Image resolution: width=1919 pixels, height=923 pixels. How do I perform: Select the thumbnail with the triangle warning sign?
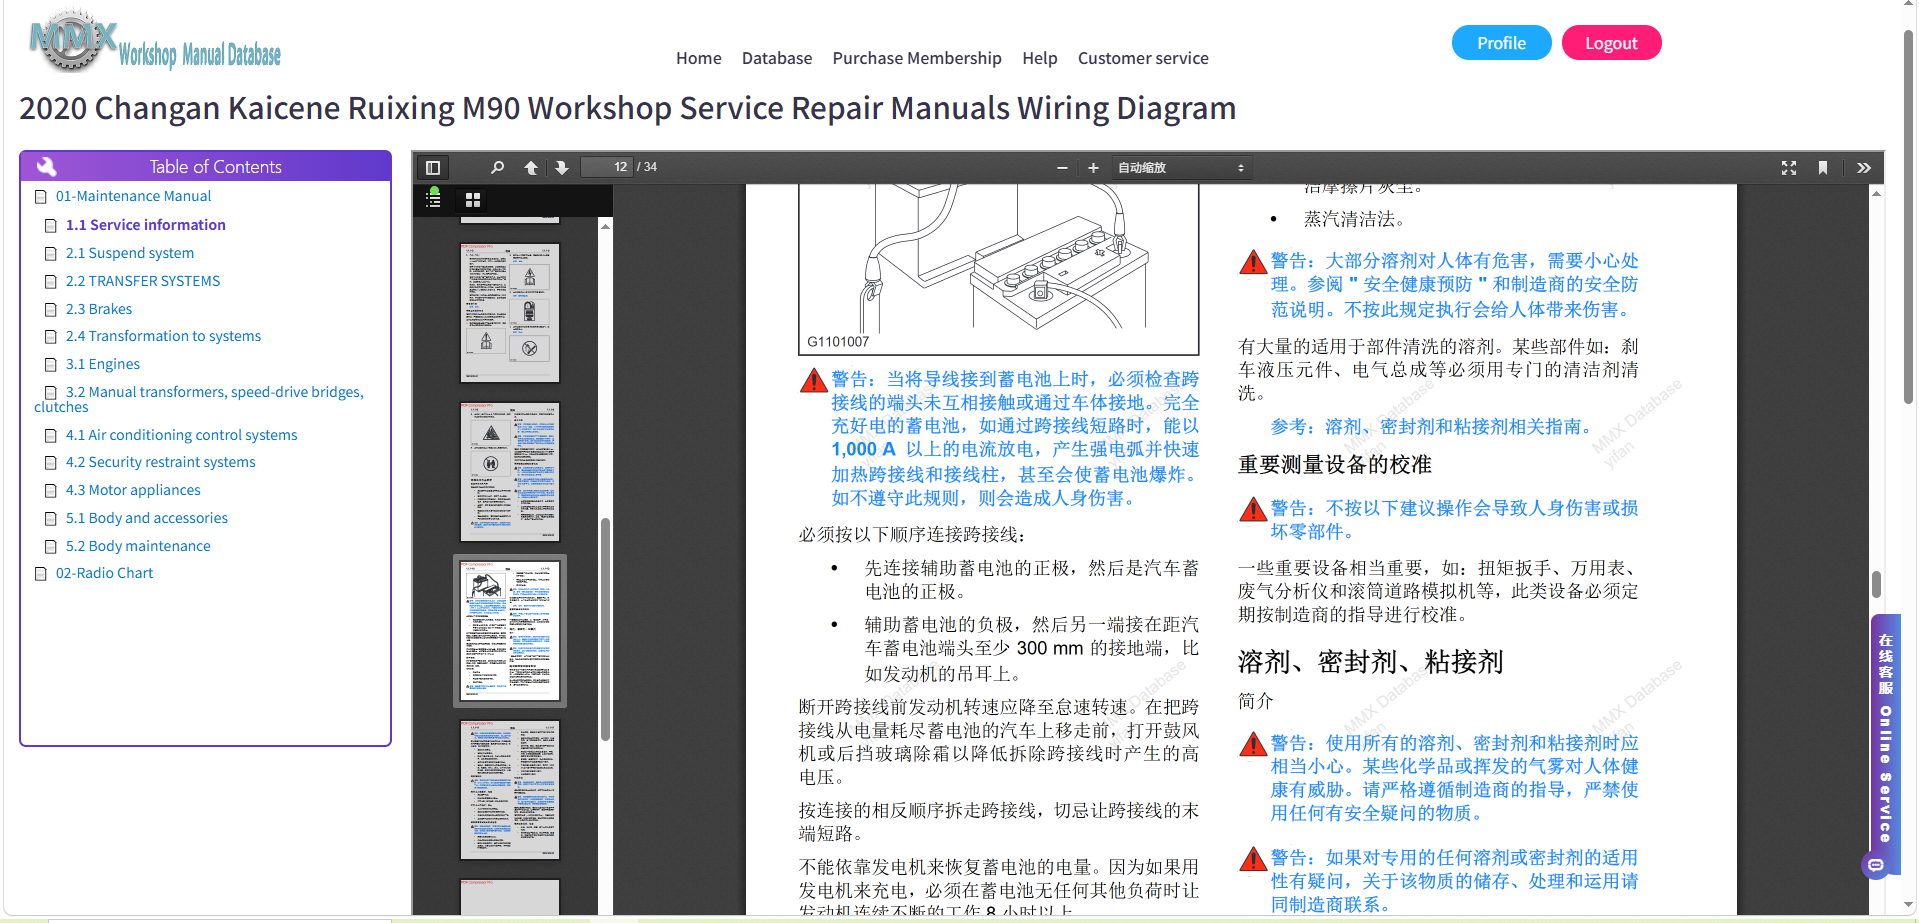[510, 472]
